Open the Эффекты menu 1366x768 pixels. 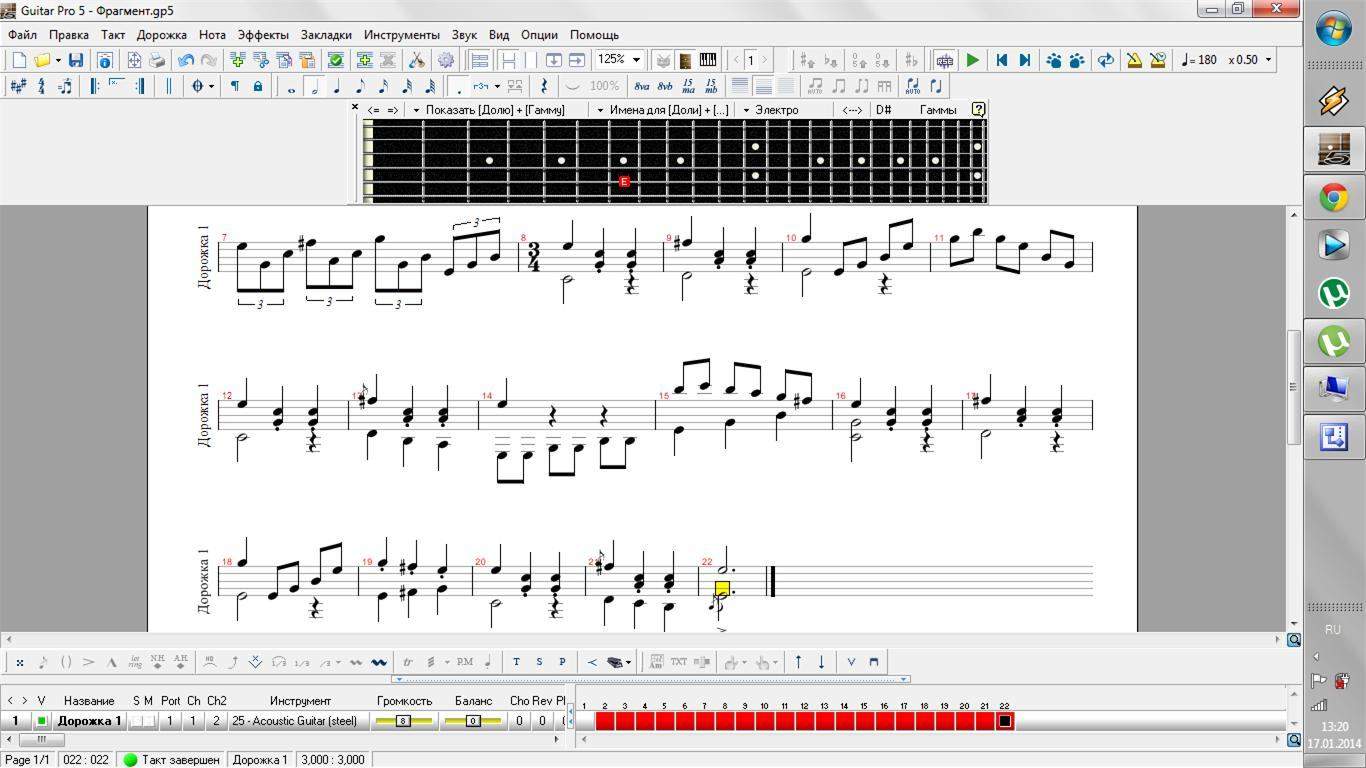point(263,35)
